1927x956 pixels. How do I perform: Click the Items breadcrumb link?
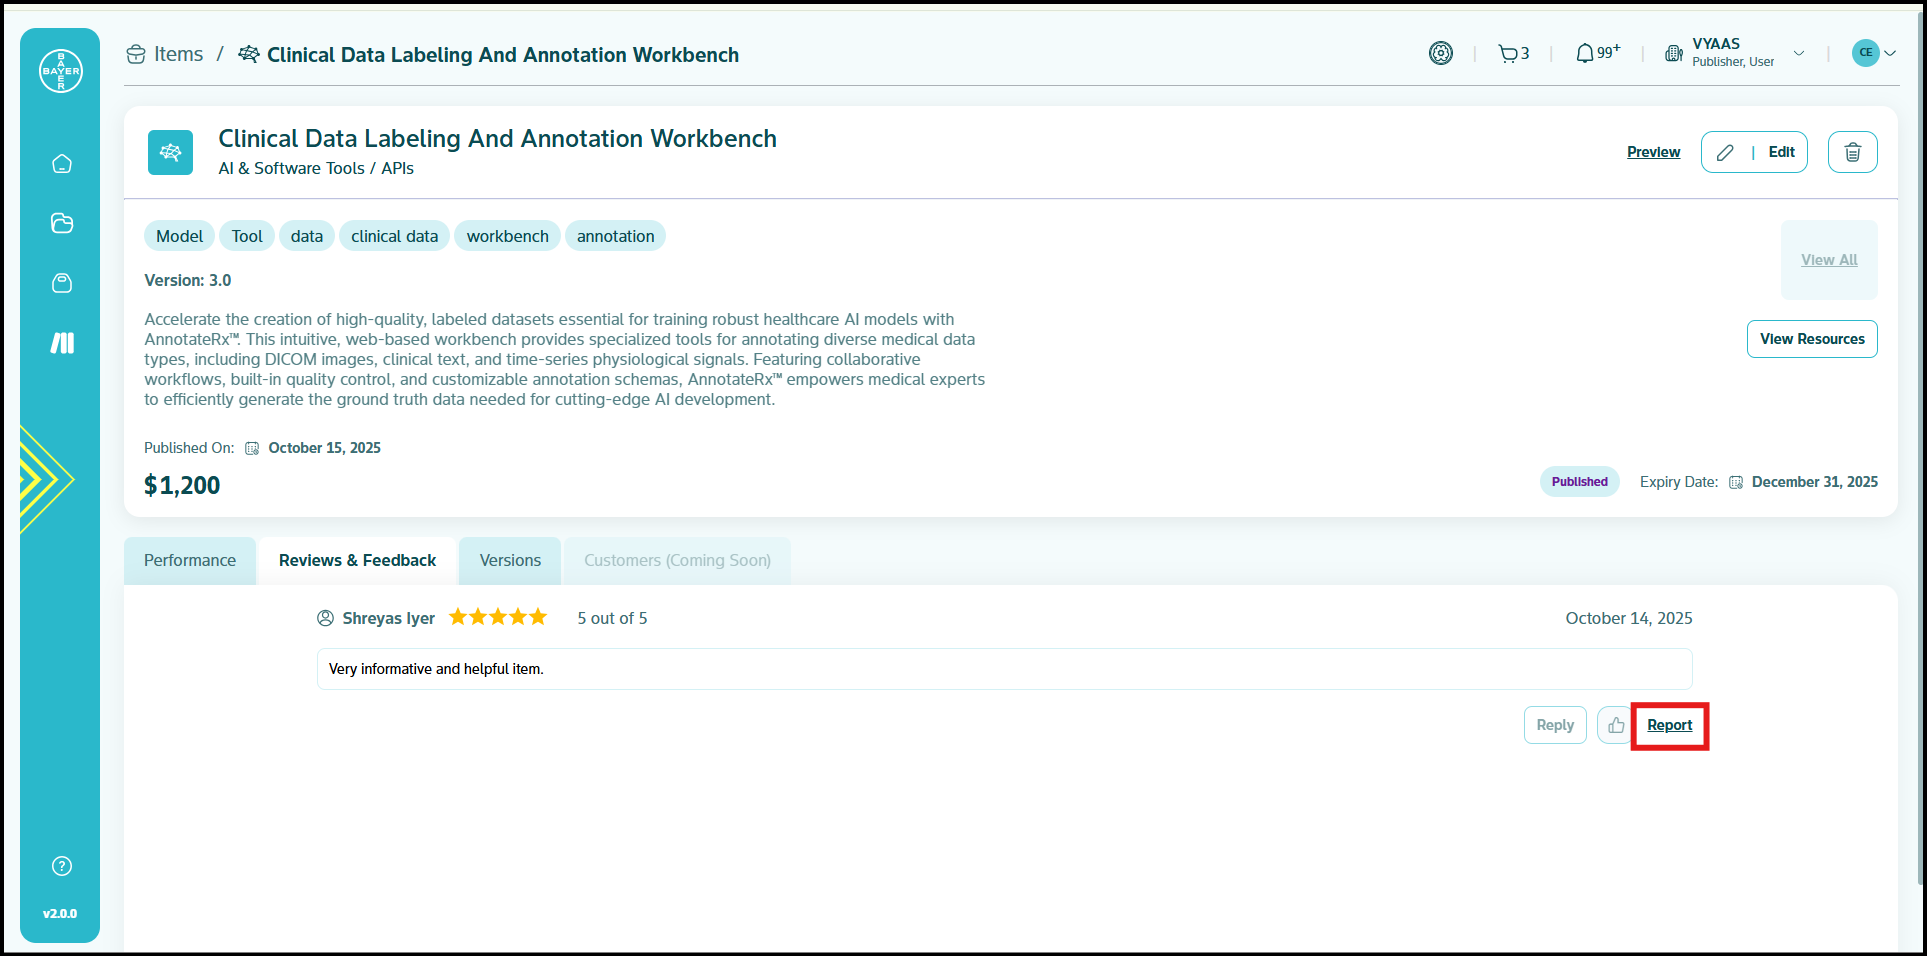178,55
